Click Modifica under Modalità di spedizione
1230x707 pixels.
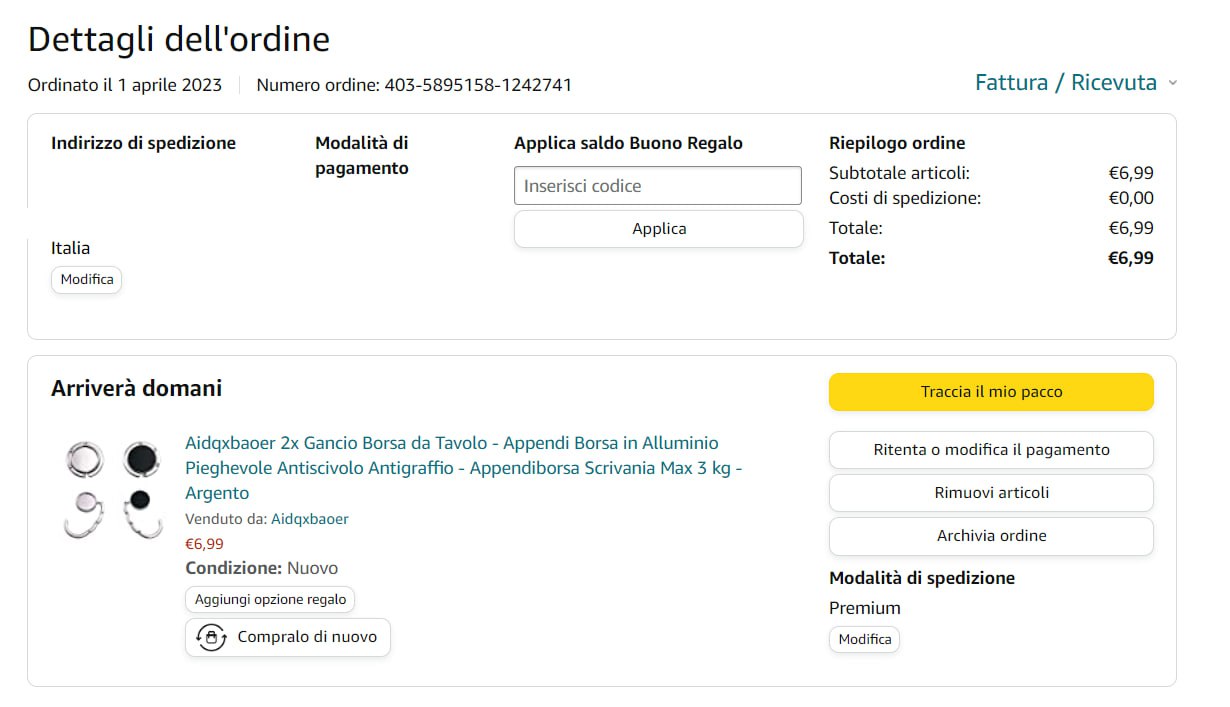[x=864, y=640]
